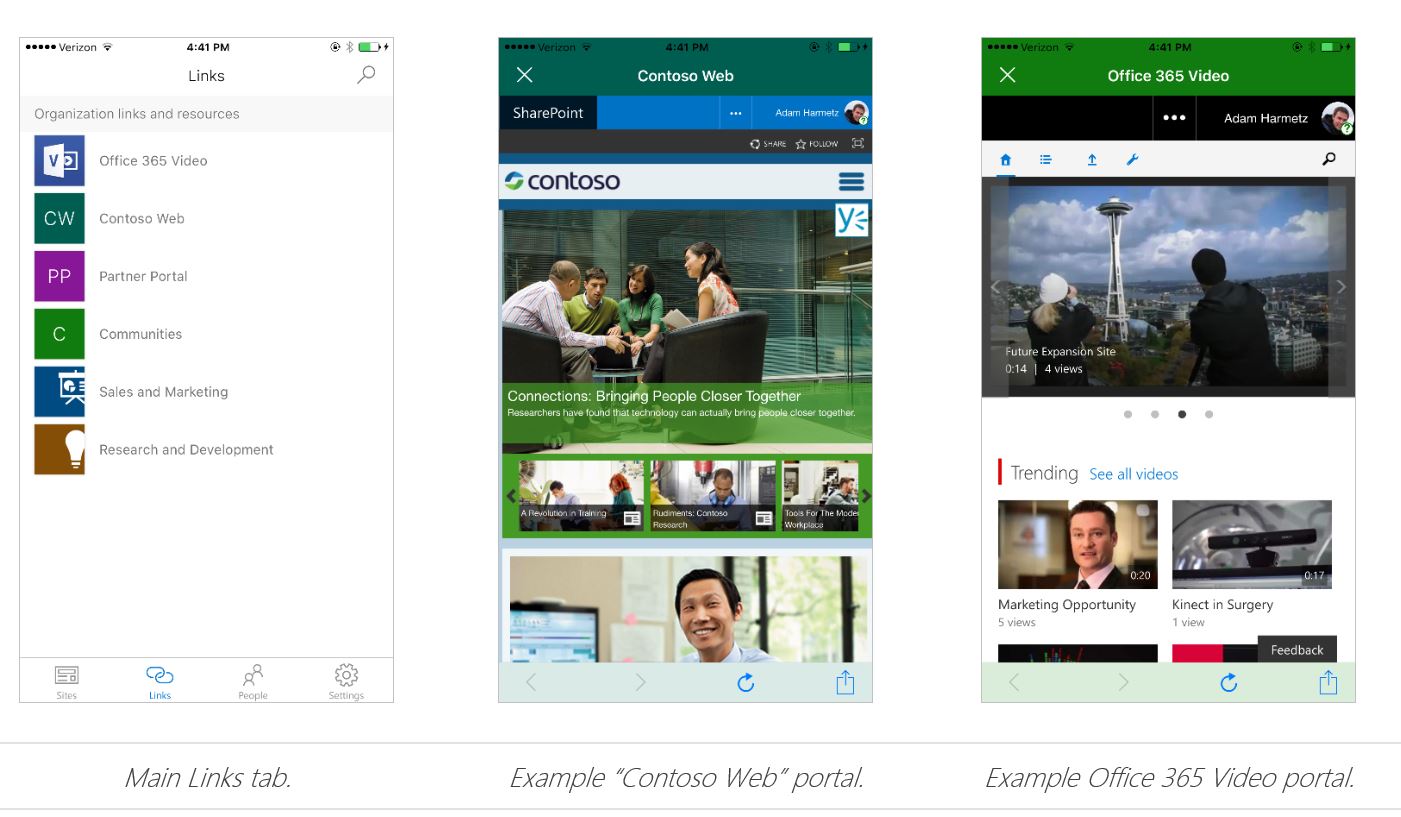Open the CW Contoso Web tile
This screenshot has height=817, width=1401.
[x=59, y=219]
